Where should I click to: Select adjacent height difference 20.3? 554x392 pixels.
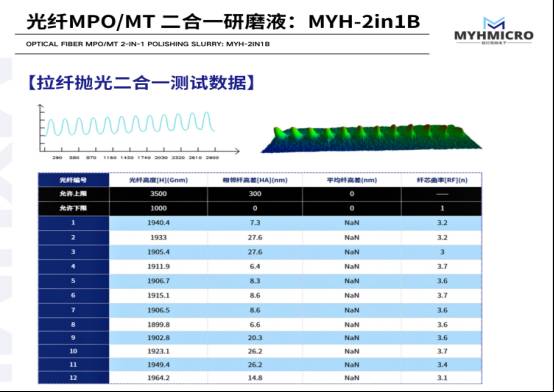tap(255, 338)
